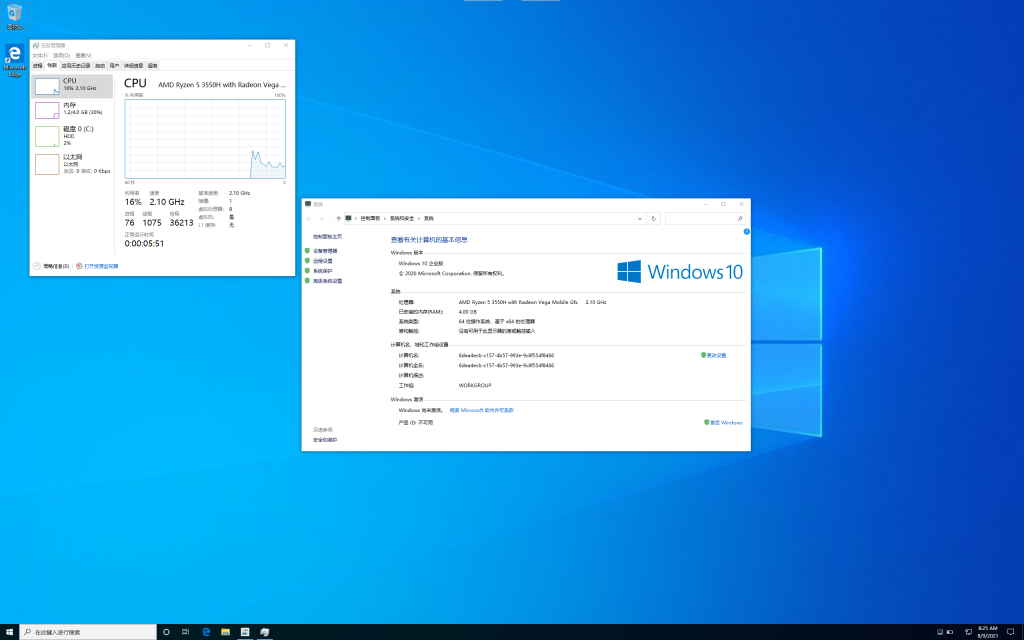Select the 磁盘 0 (C:) disk item
Screen dimensions: 1024x640
click(x=72, y=136)
